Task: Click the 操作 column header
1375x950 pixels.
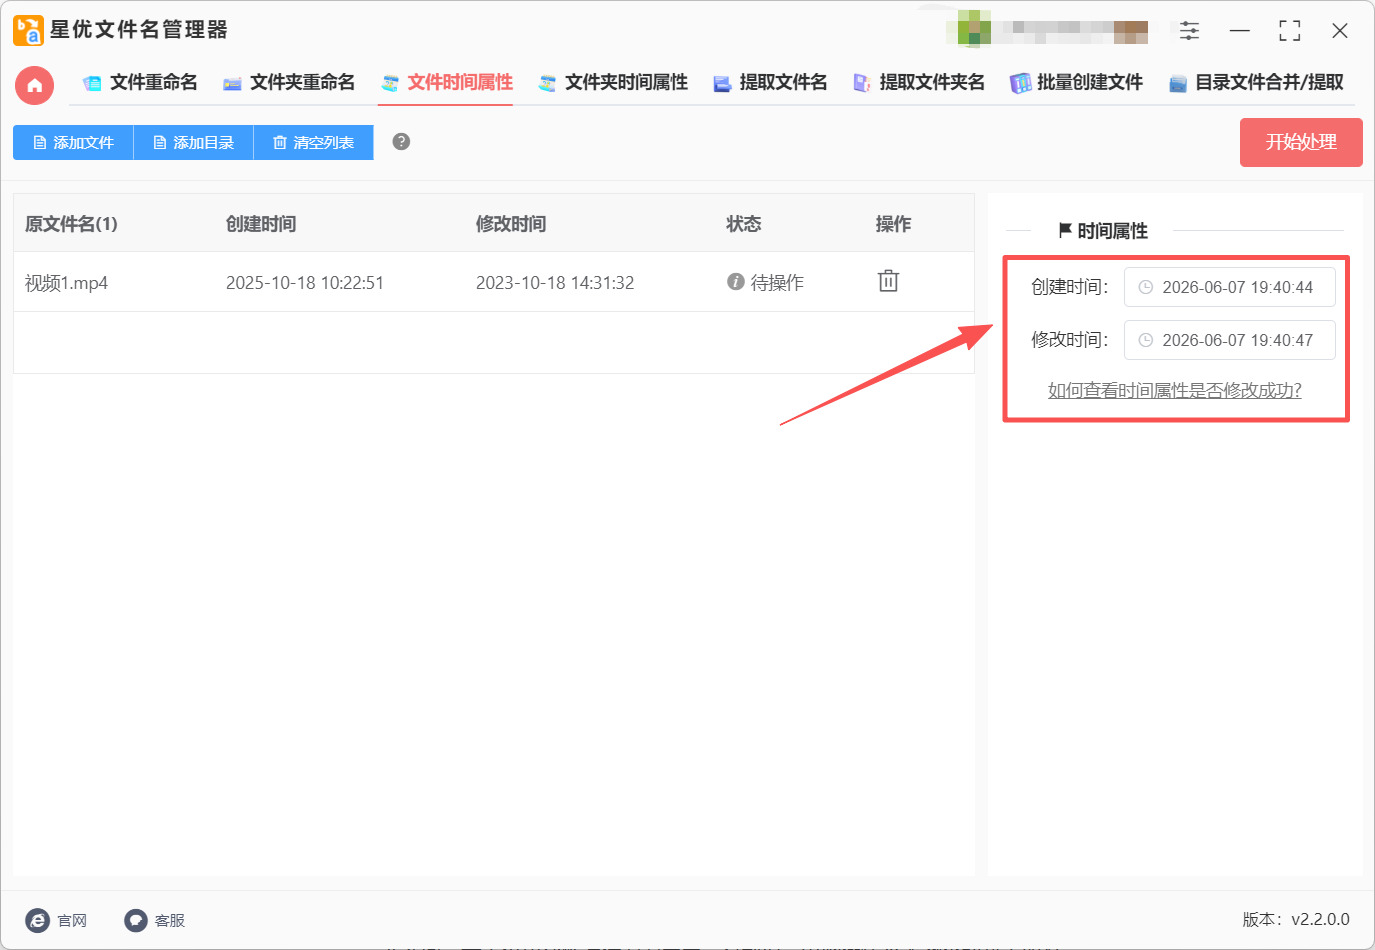Action: point(893,224)
